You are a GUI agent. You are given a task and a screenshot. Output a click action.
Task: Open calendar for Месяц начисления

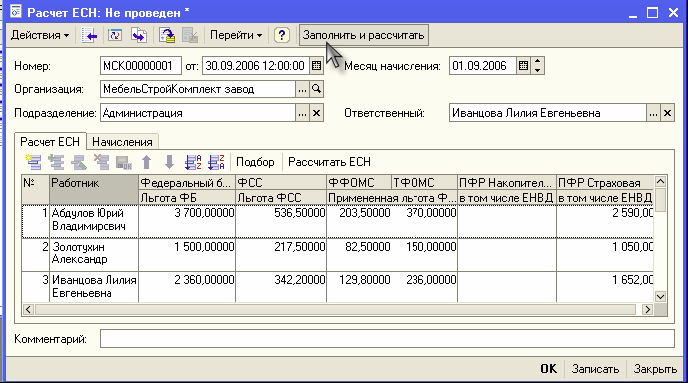click(x=523, y=66)
